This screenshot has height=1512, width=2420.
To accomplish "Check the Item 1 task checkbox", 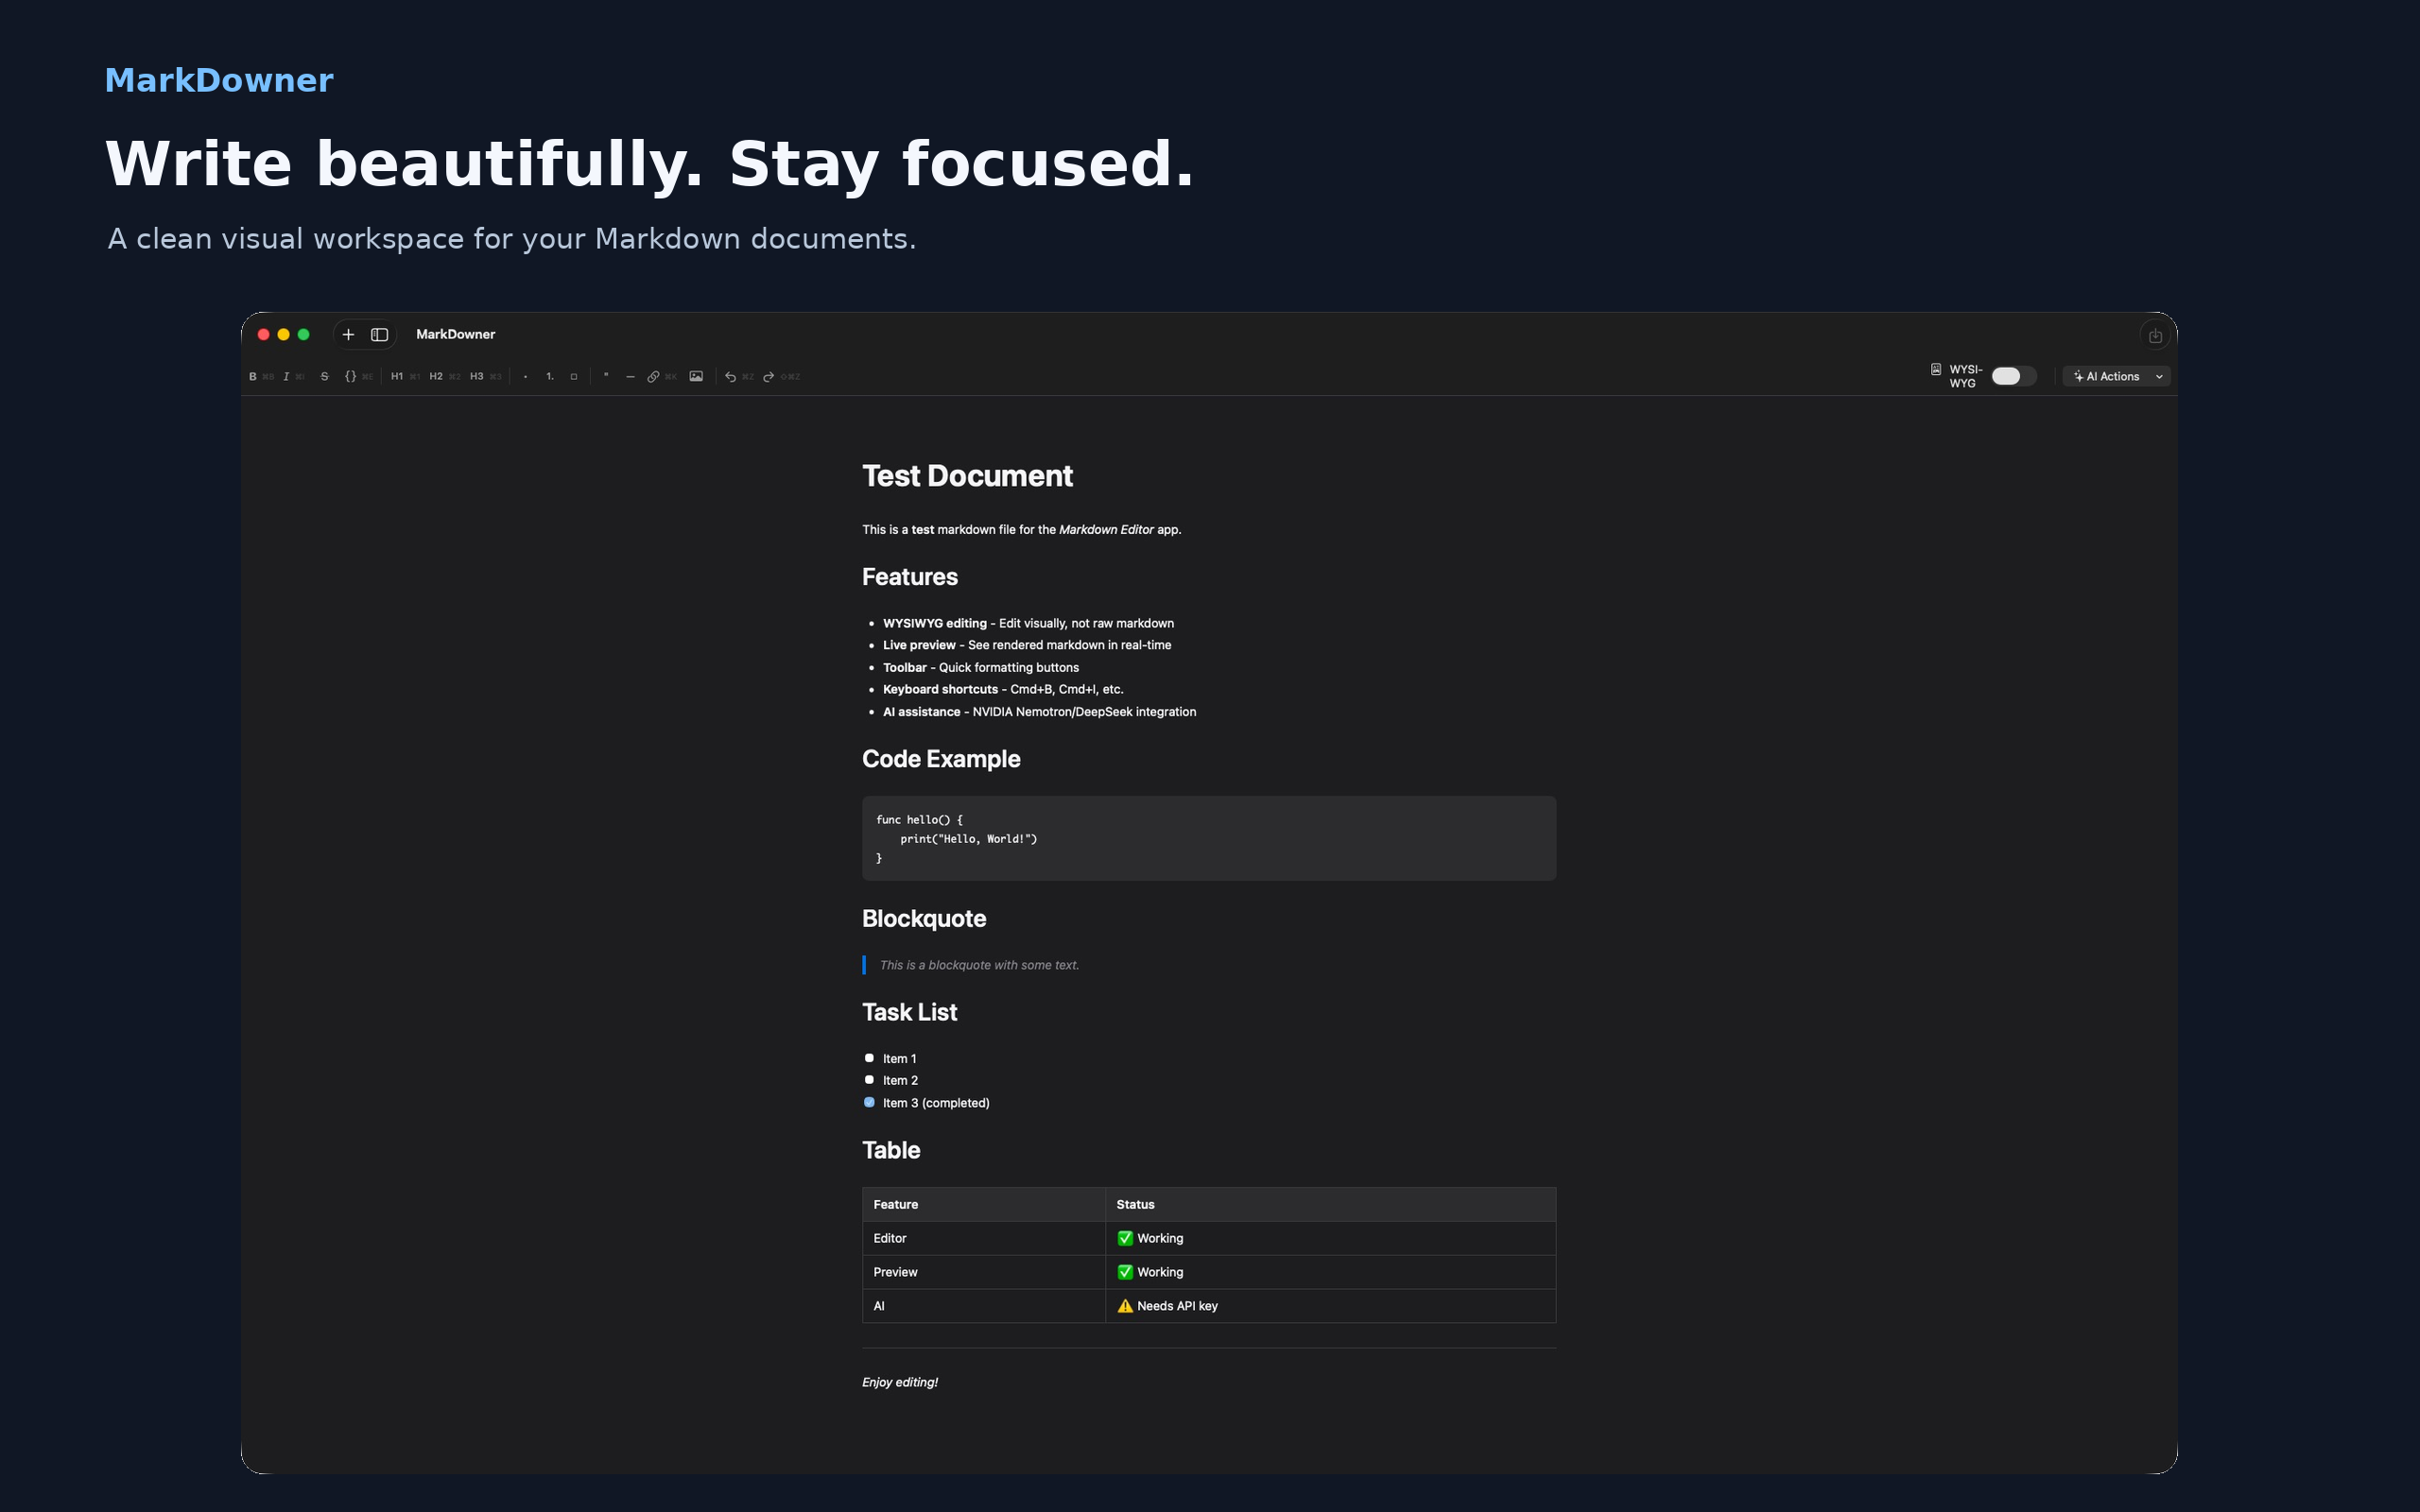I will 869,1058.
